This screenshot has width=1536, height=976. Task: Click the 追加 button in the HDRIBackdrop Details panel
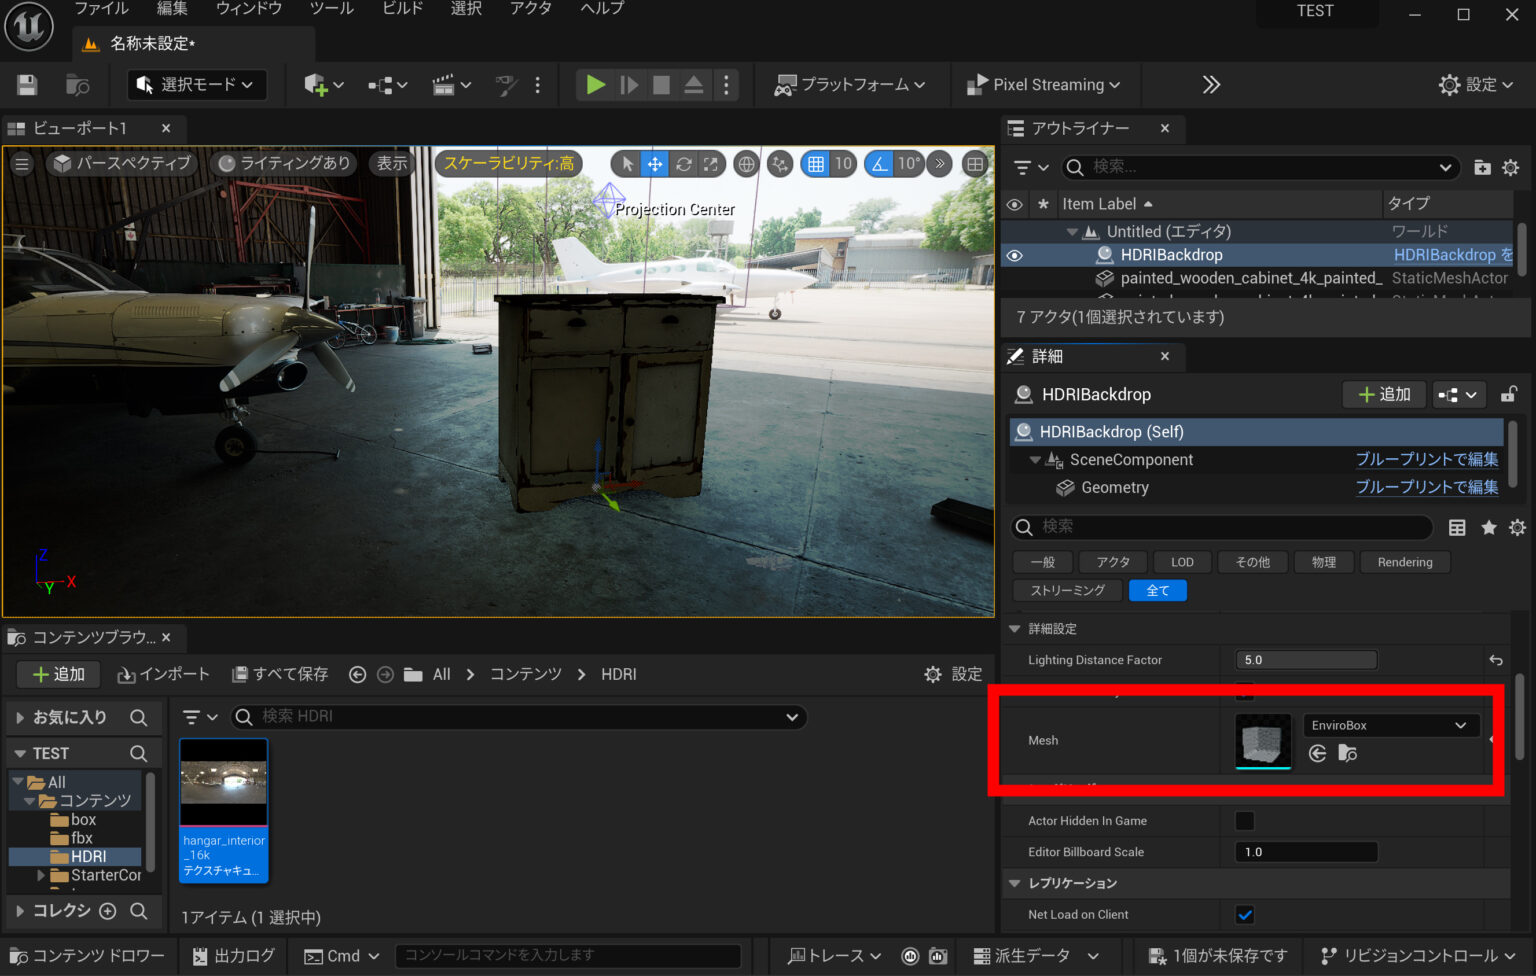click(1384, 394)
